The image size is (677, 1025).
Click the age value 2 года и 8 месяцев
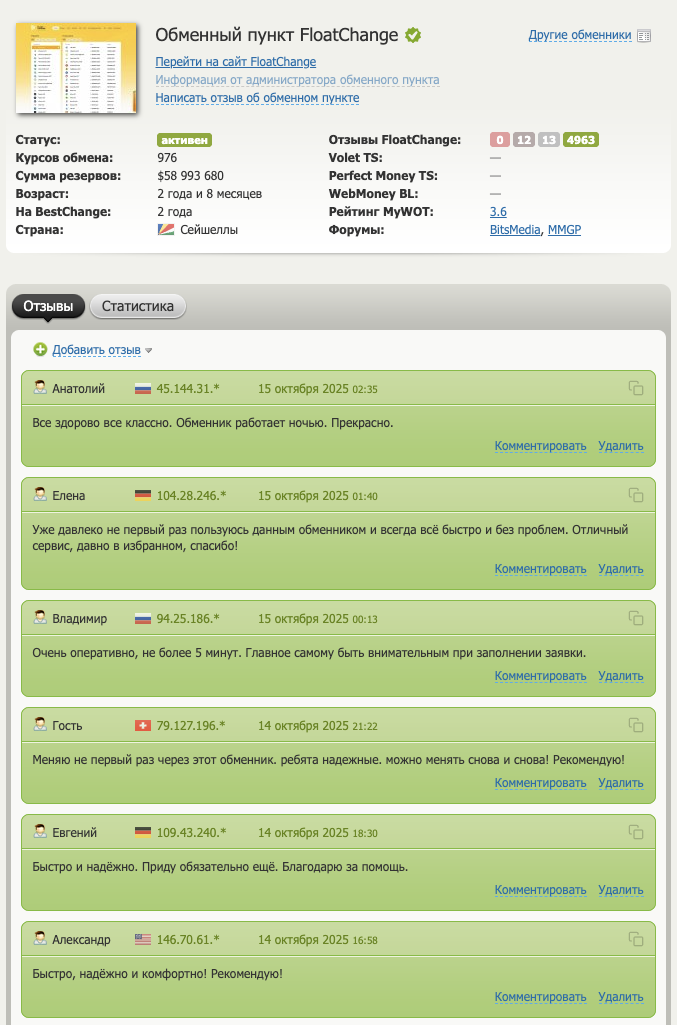(209, 194)
